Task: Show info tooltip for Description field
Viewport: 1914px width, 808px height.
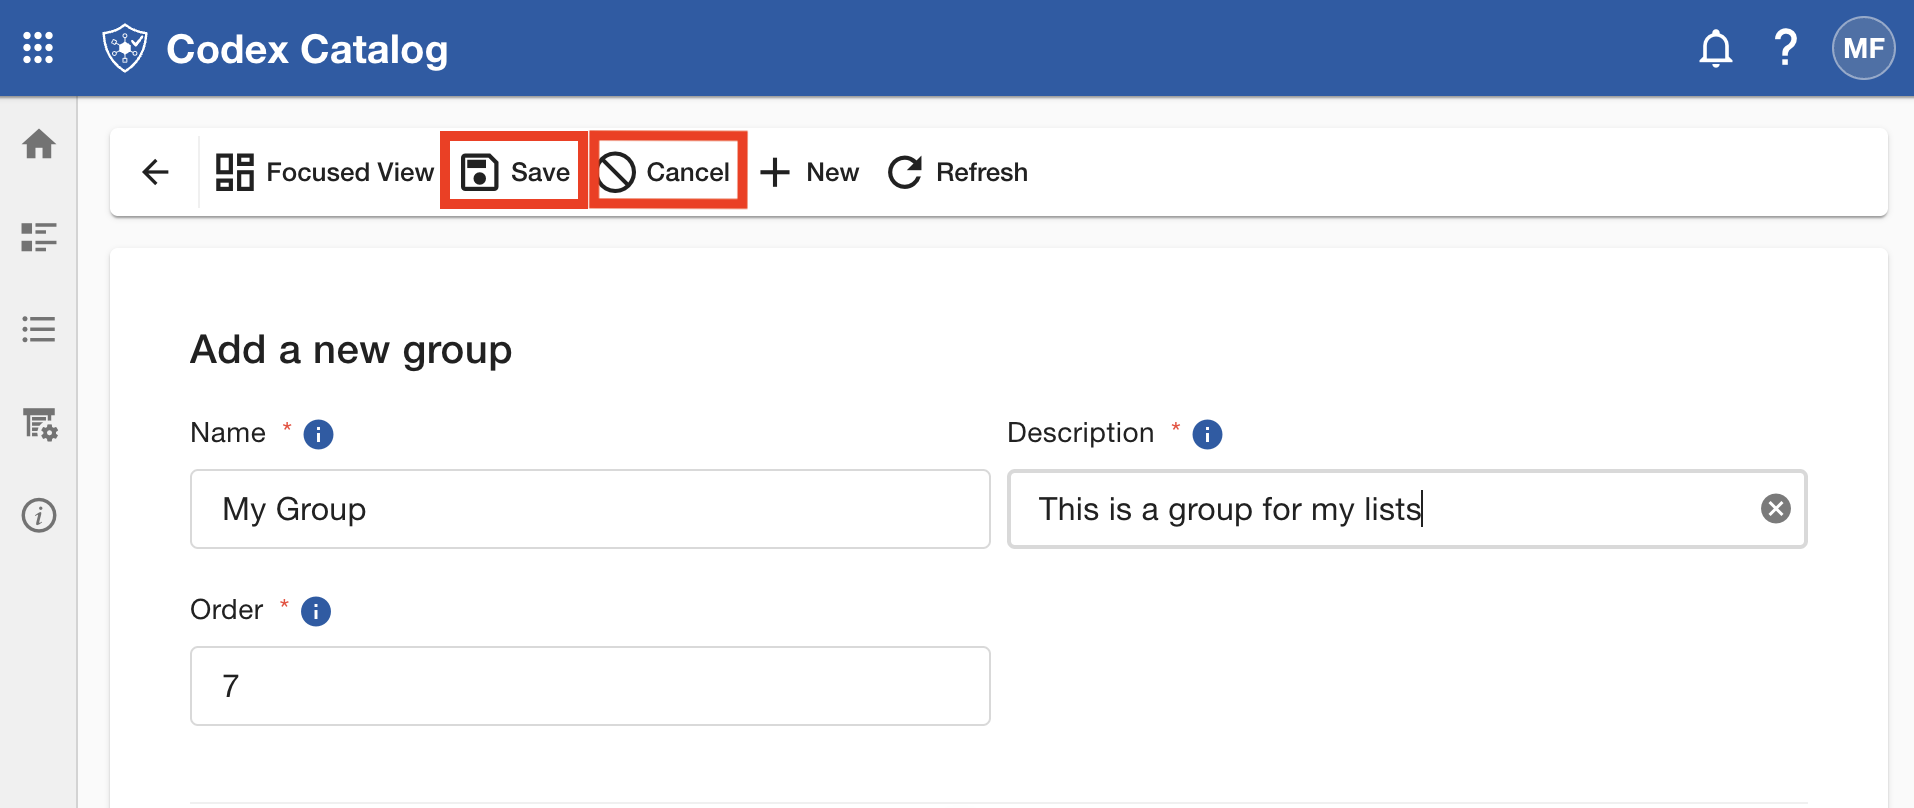Action: (1207, 434)
